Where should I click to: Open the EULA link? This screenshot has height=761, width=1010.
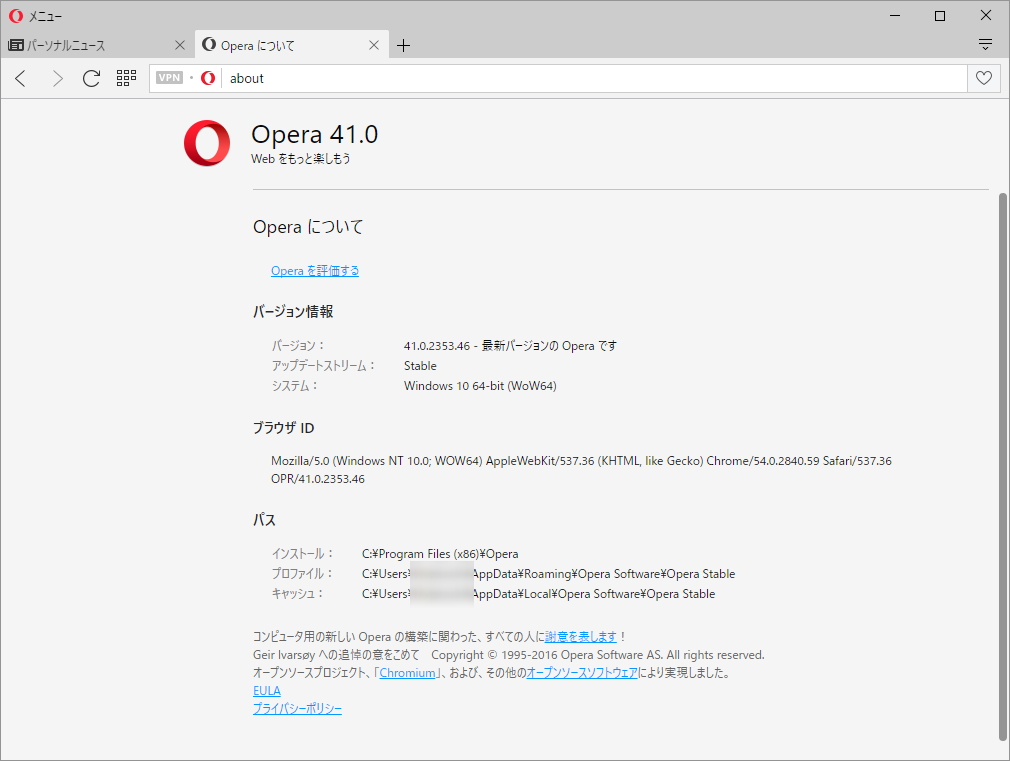point(267,690)
